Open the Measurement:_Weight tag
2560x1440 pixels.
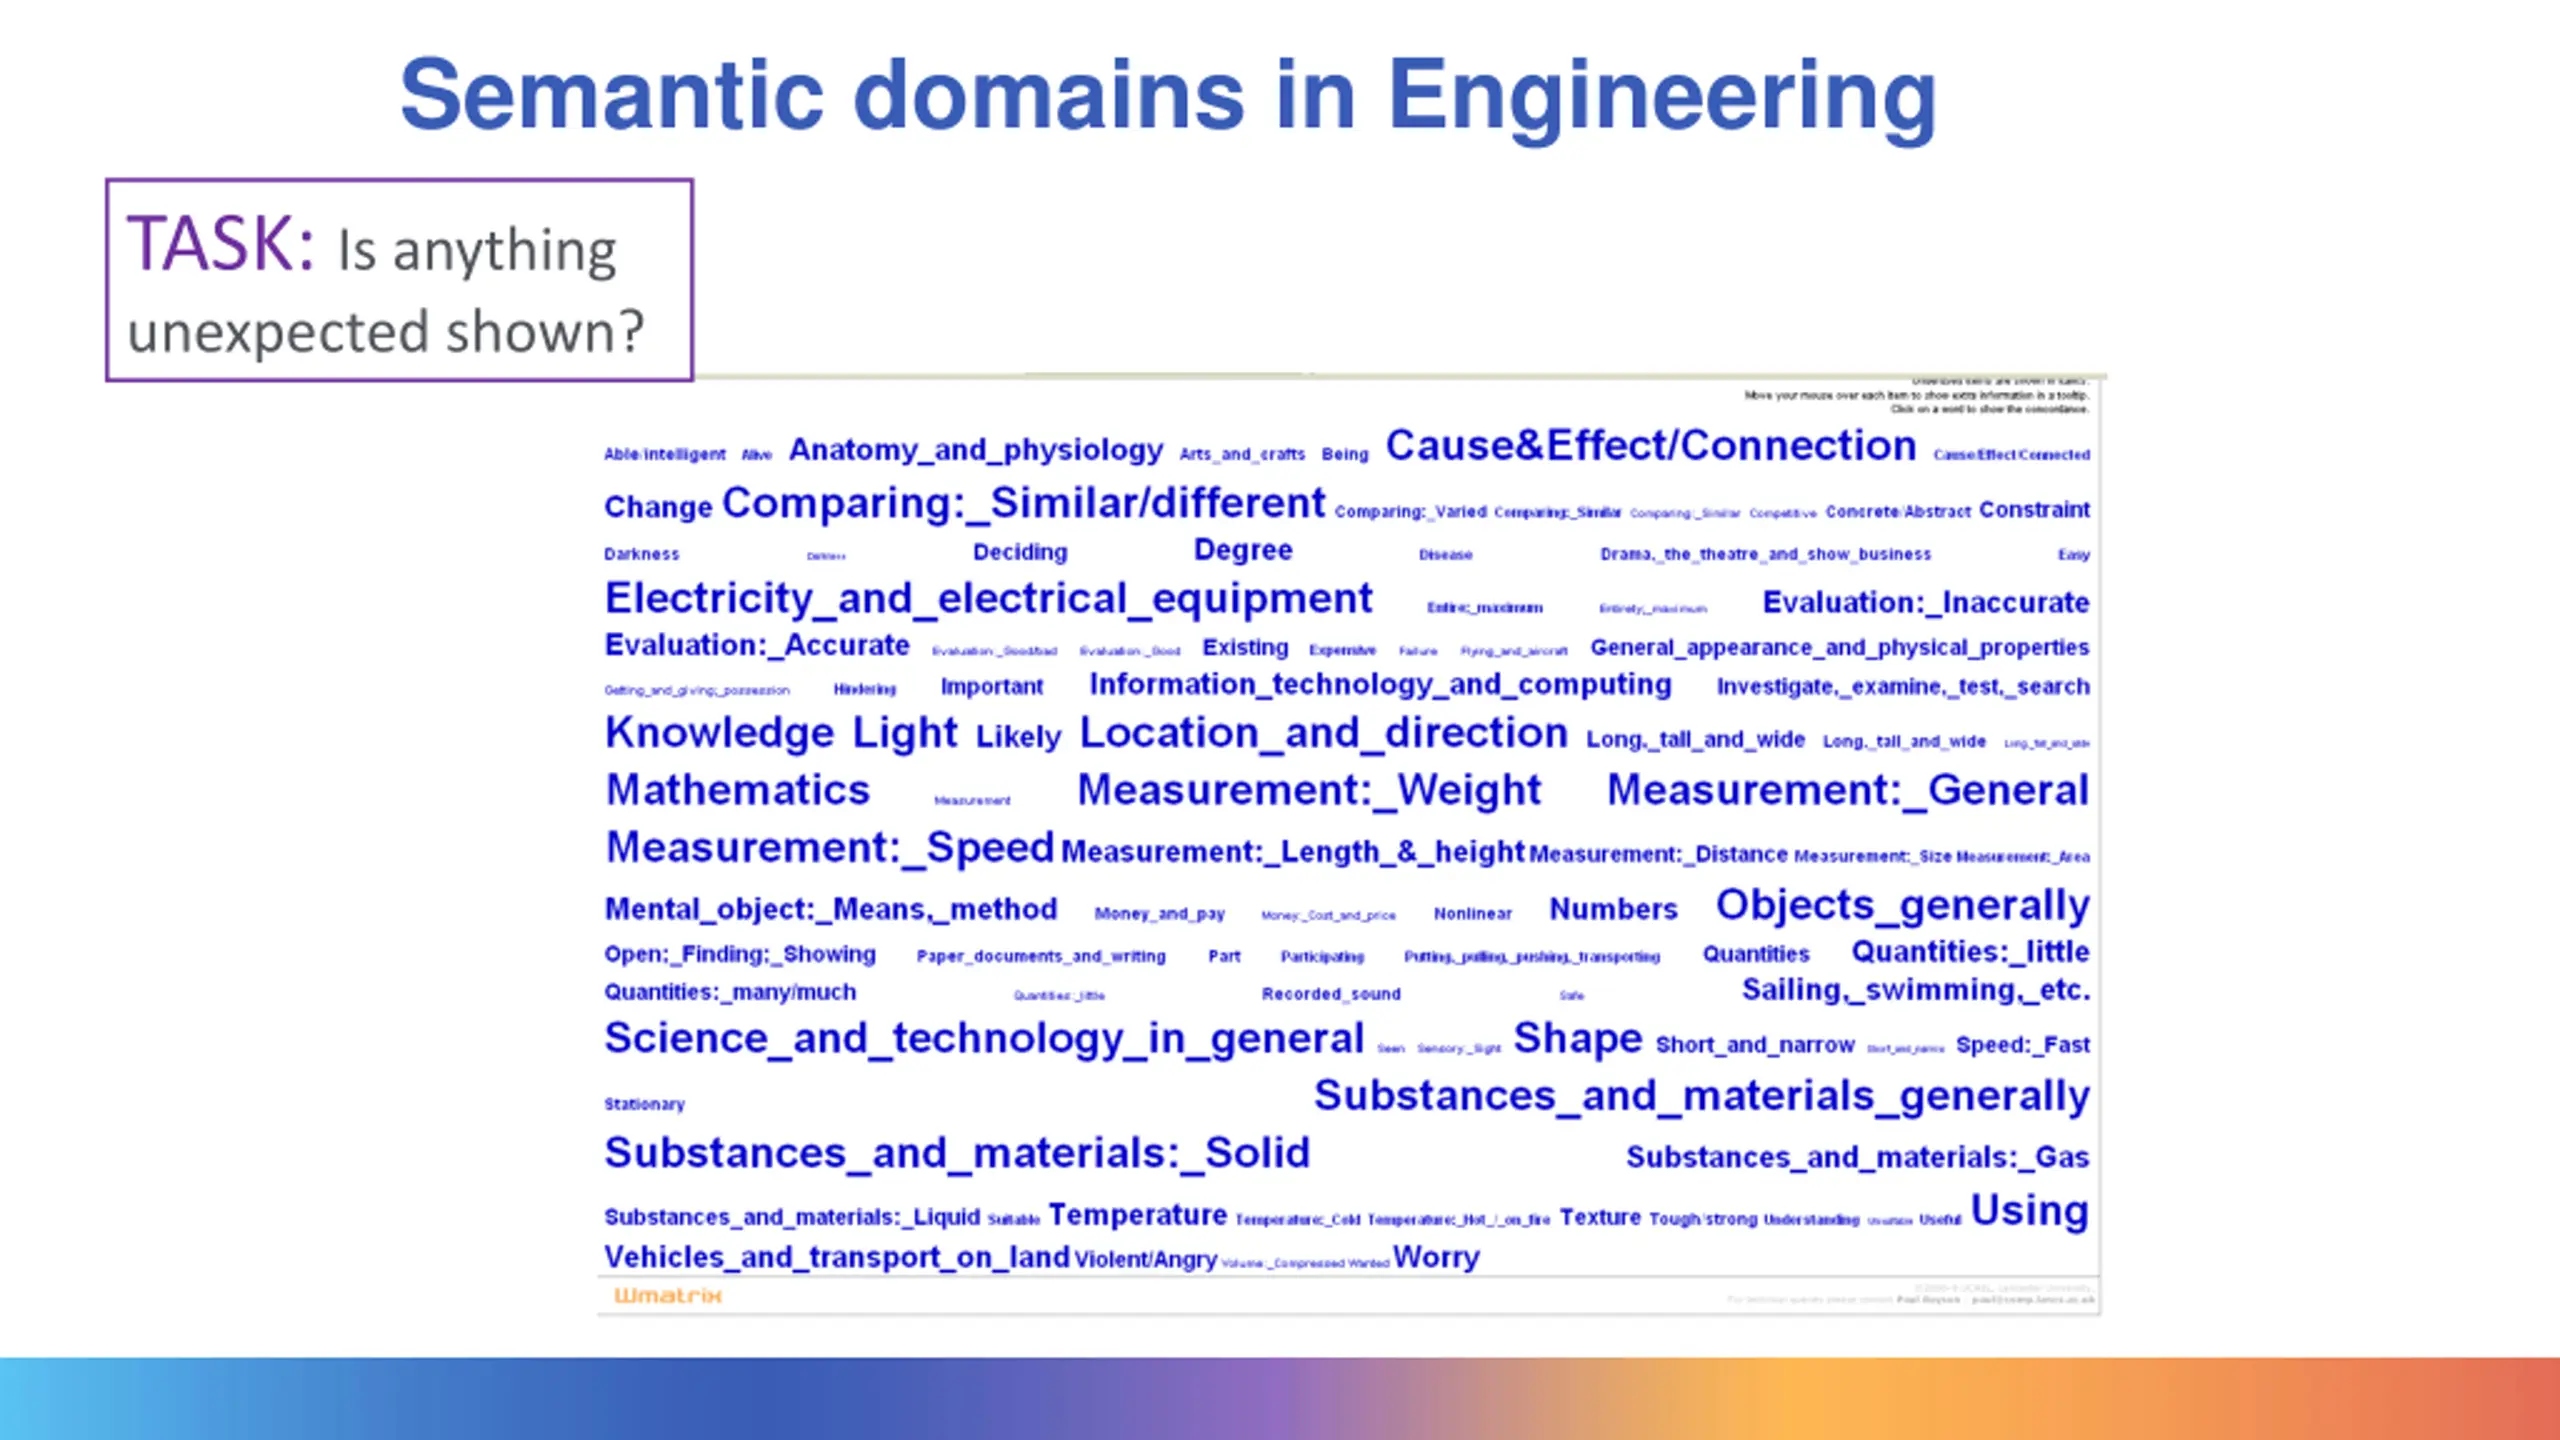[1309, 790]
